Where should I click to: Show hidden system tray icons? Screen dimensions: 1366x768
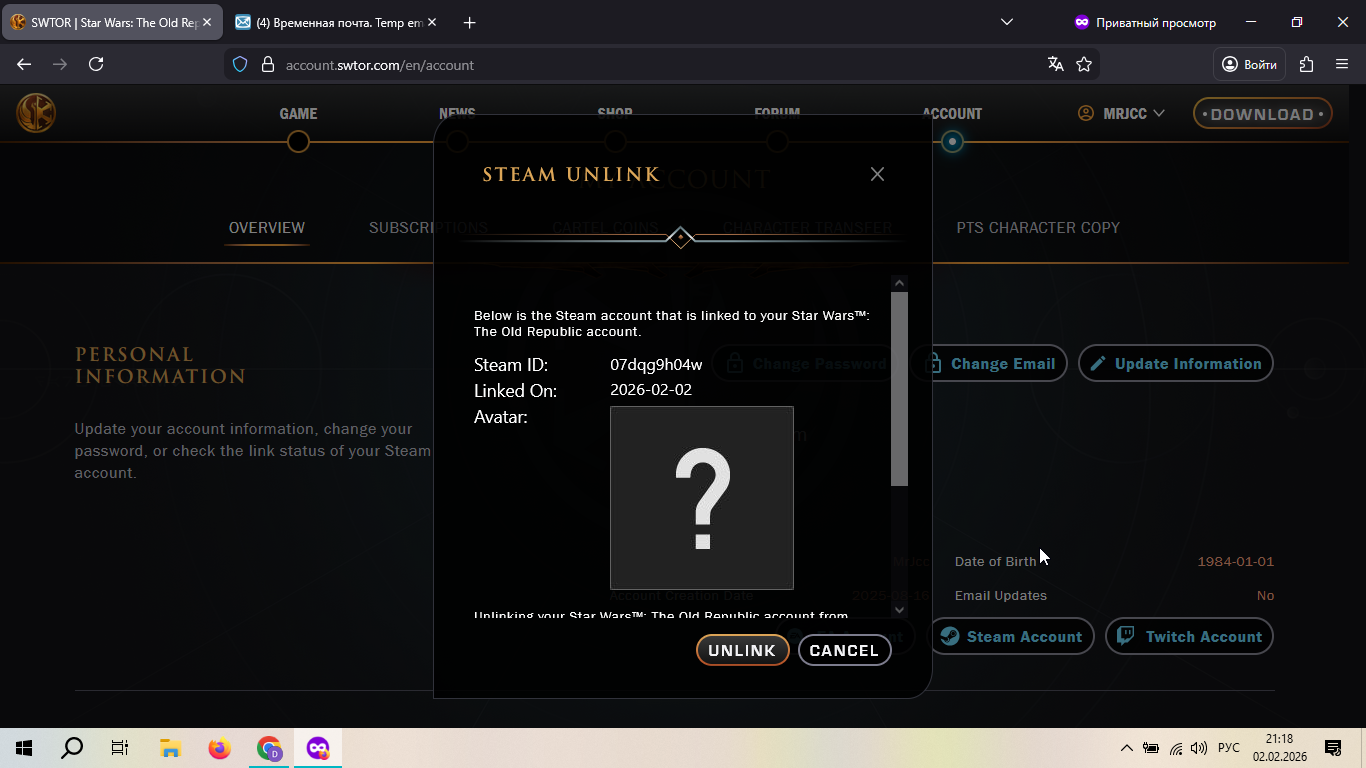coord(1127,748)
